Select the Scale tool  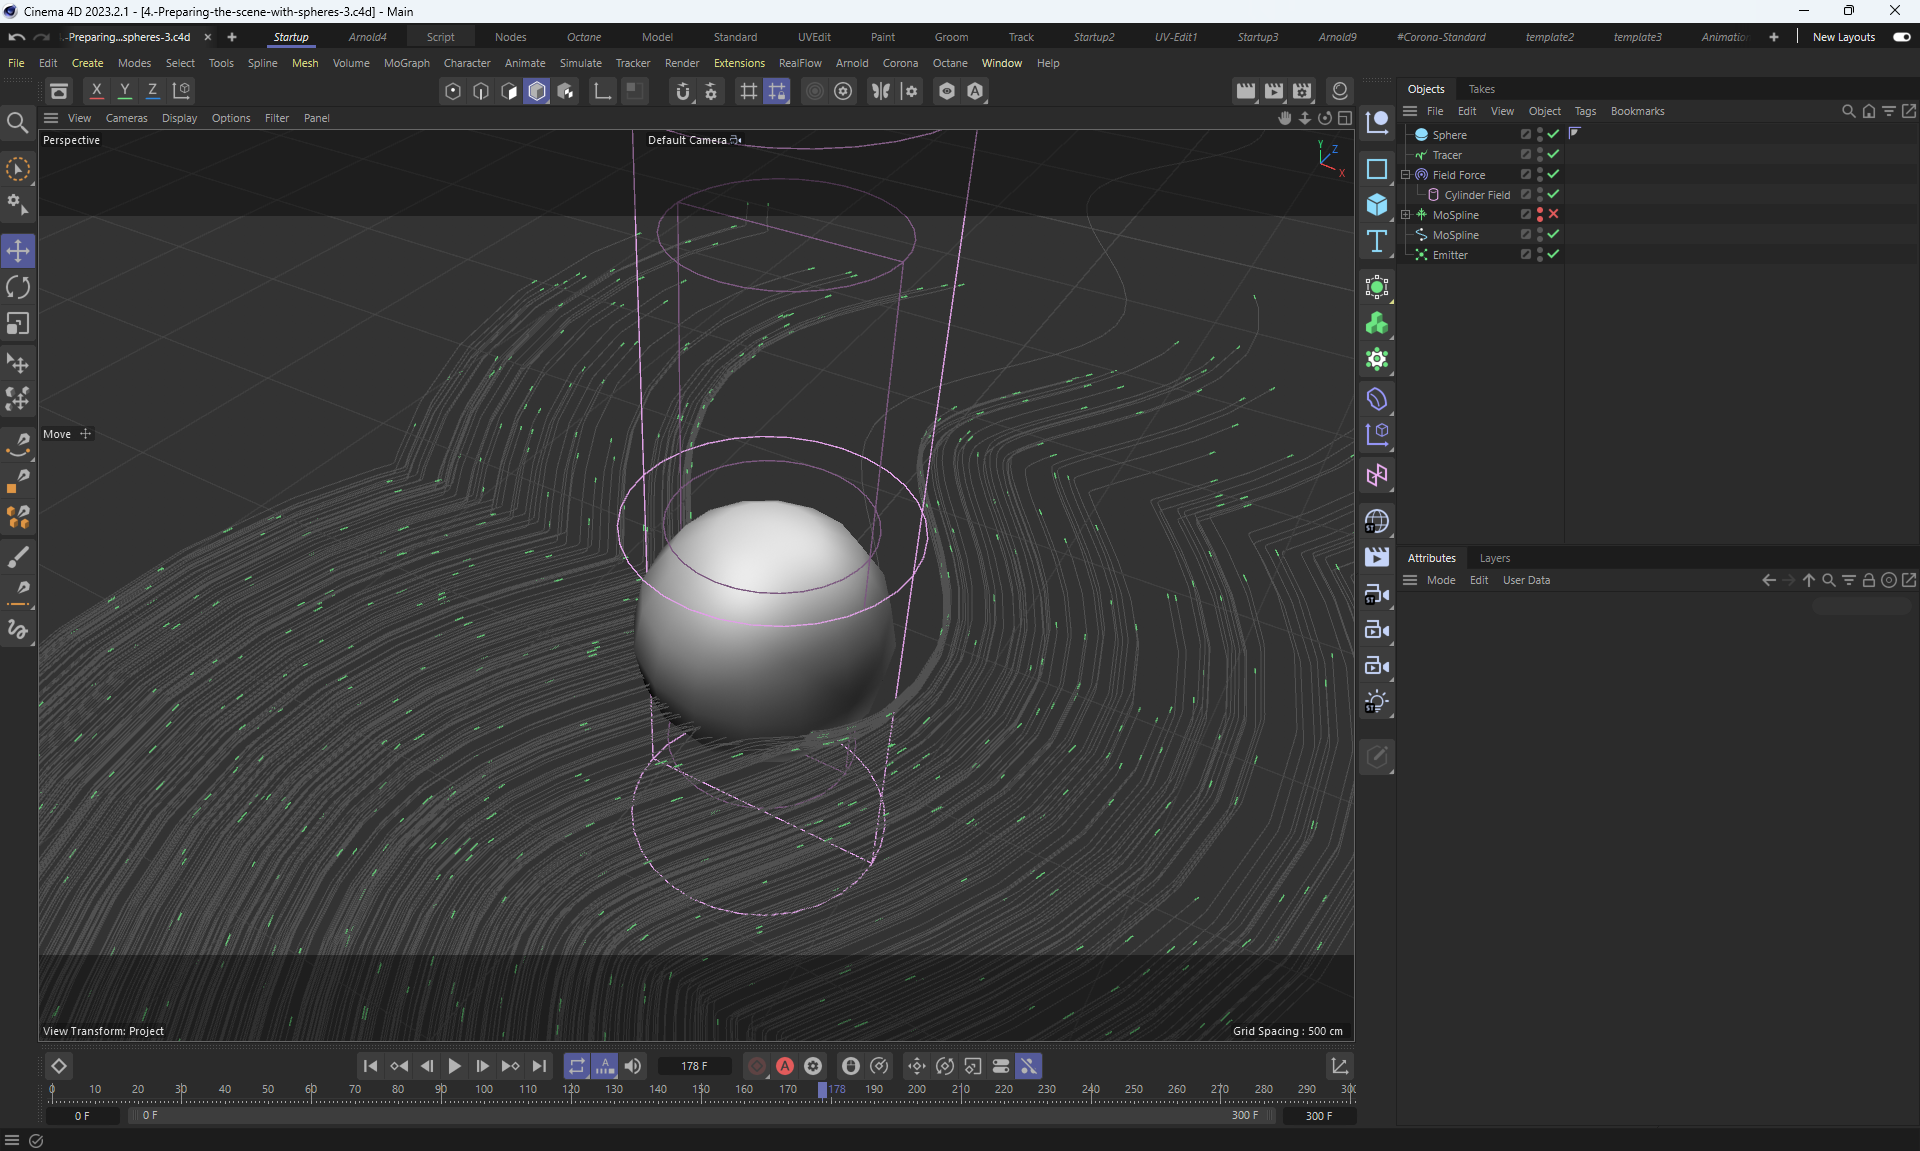[18, 324]
